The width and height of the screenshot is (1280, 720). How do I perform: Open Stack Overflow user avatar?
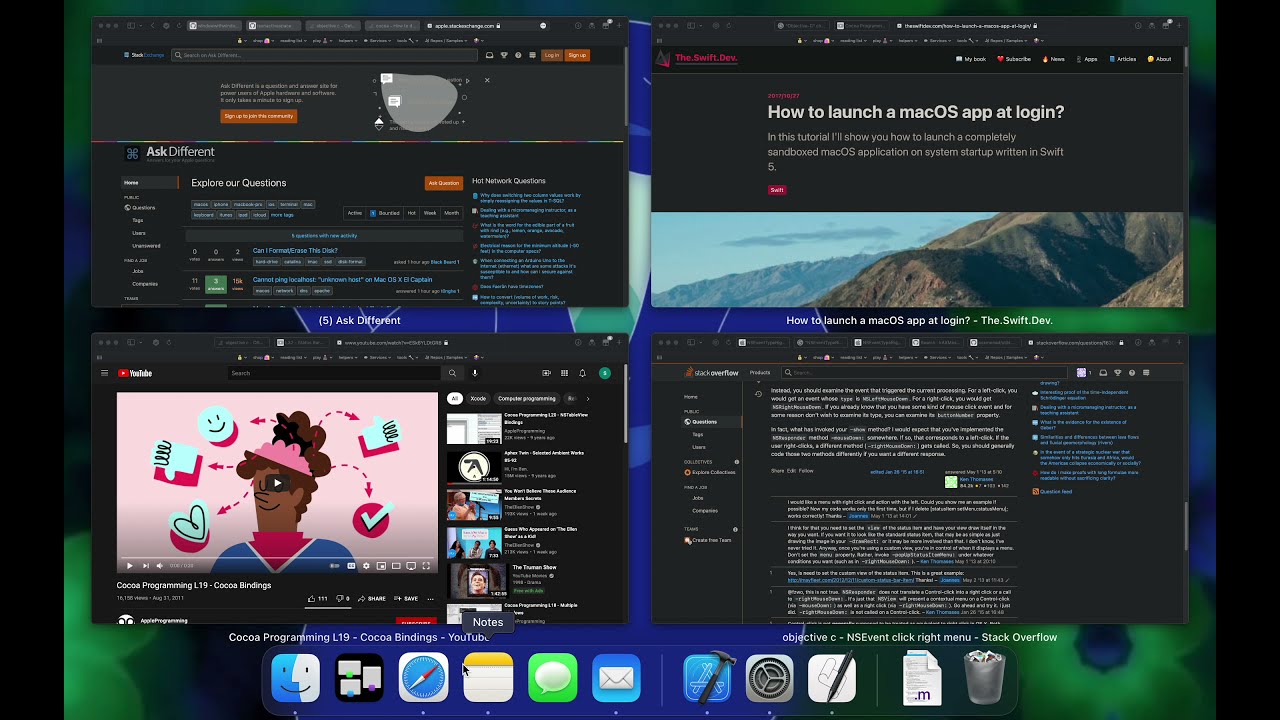(x=1082, y=373)
